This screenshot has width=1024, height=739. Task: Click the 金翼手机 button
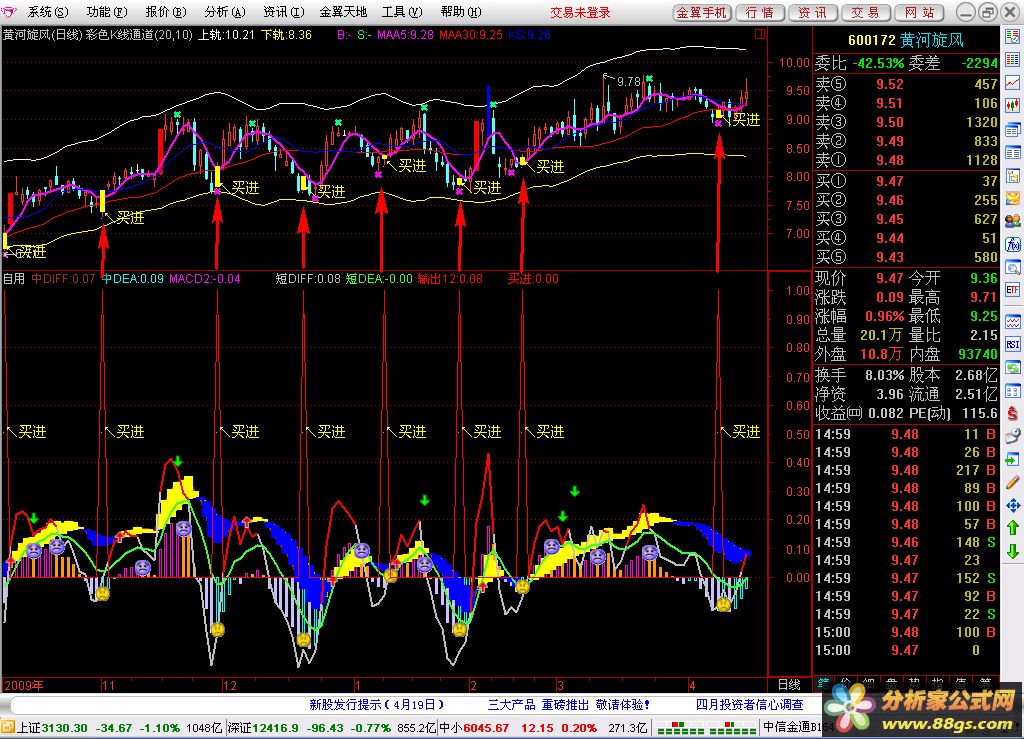pyautogui.click(x=701, y=12)
